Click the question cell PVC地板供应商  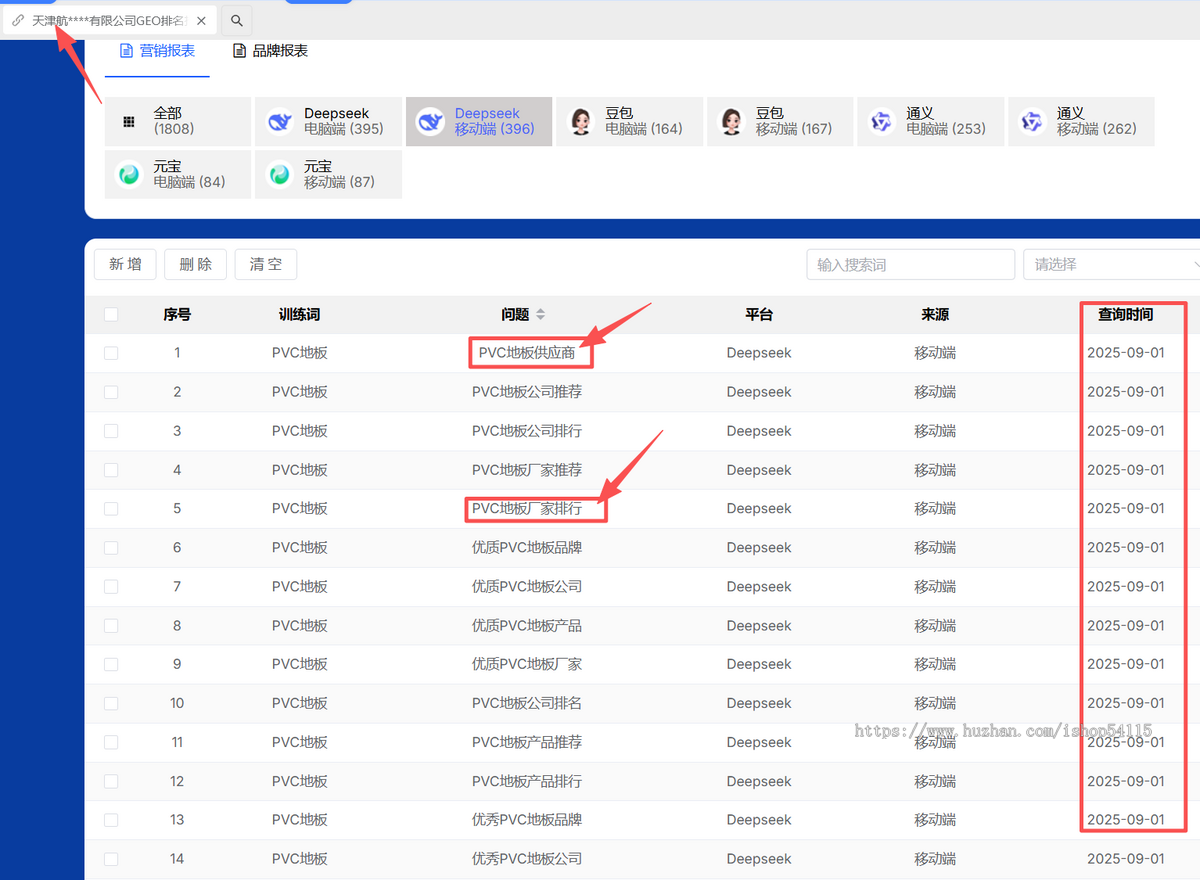(527, 353)
